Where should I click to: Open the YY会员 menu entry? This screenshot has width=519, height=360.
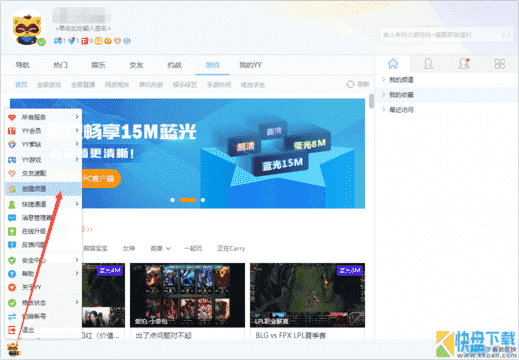[x=44, y=131]
